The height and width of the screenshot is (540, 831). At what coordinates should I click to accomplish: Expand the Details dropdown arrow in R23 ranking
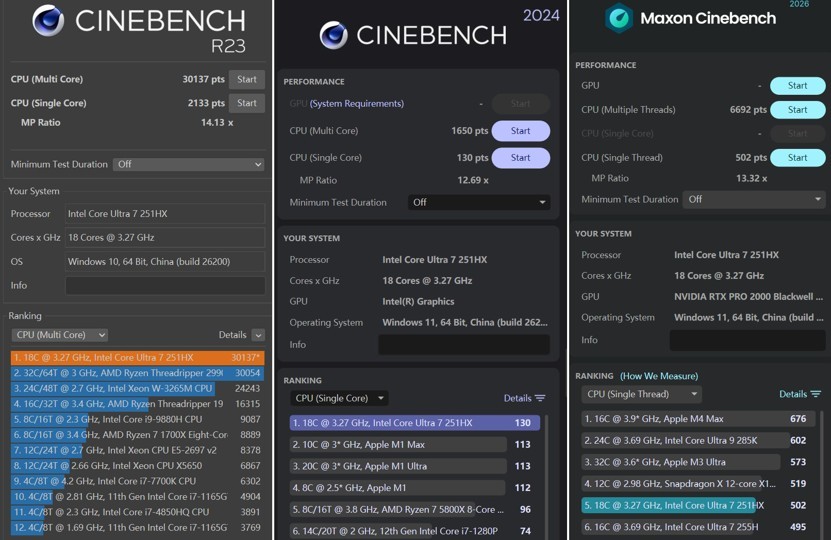coord(258,335)
